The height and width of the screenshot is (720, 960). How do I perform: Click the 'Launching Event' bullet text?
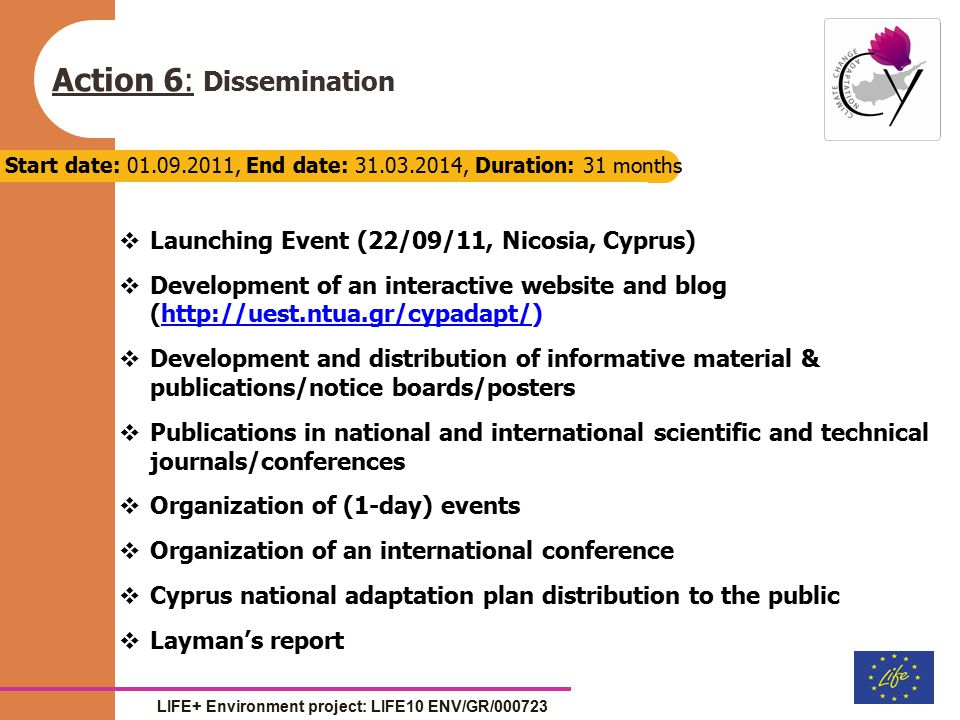point(423,241)
